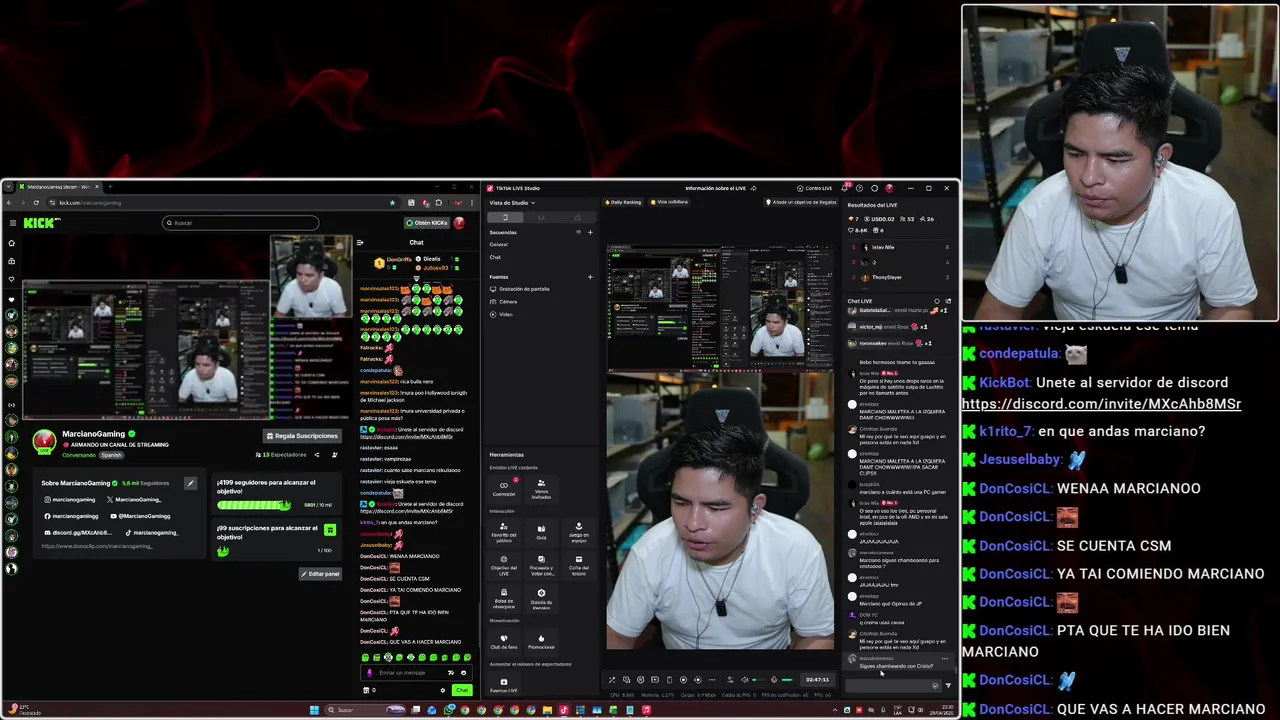
Task: Open Chat LIVE settings icon
Action: pos(937,301)
